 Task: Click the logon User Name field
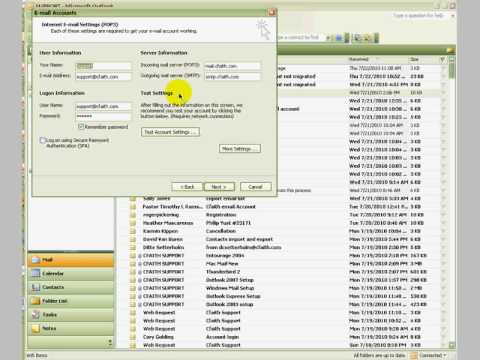pos(103,106)
